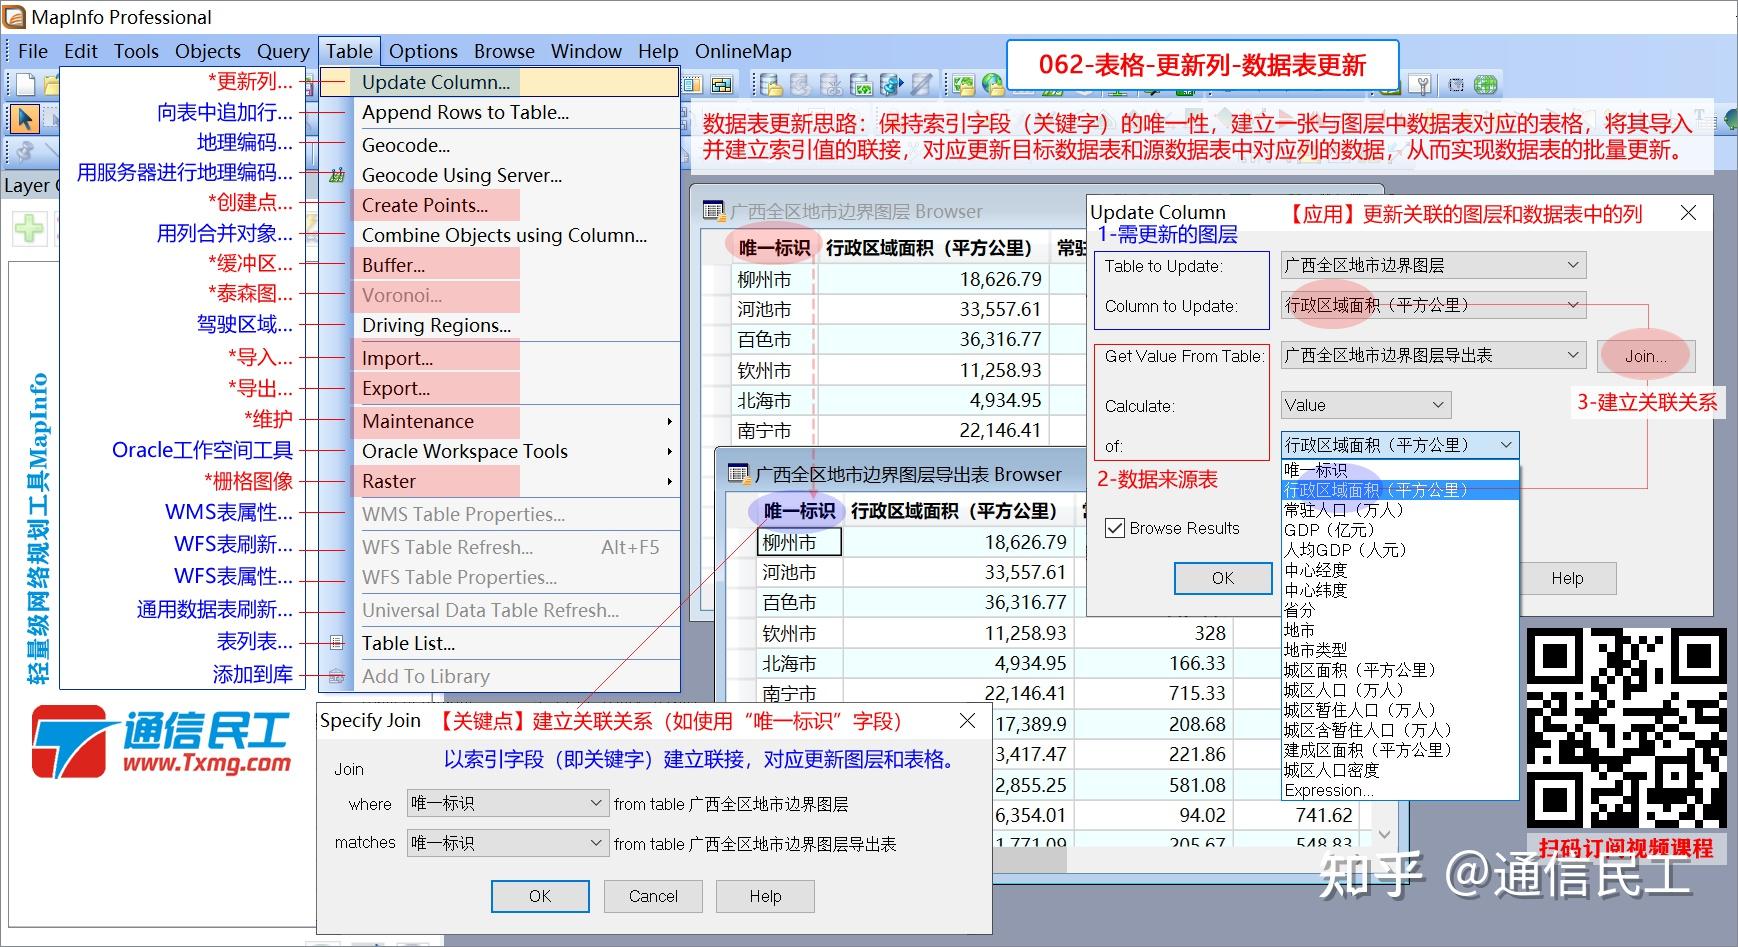Image resolution: width=1738 pixels, height=947 pixels.
Task: Choose Append Rows to Table... menu item
Action: pyautogui.click(x=499, y=112)
